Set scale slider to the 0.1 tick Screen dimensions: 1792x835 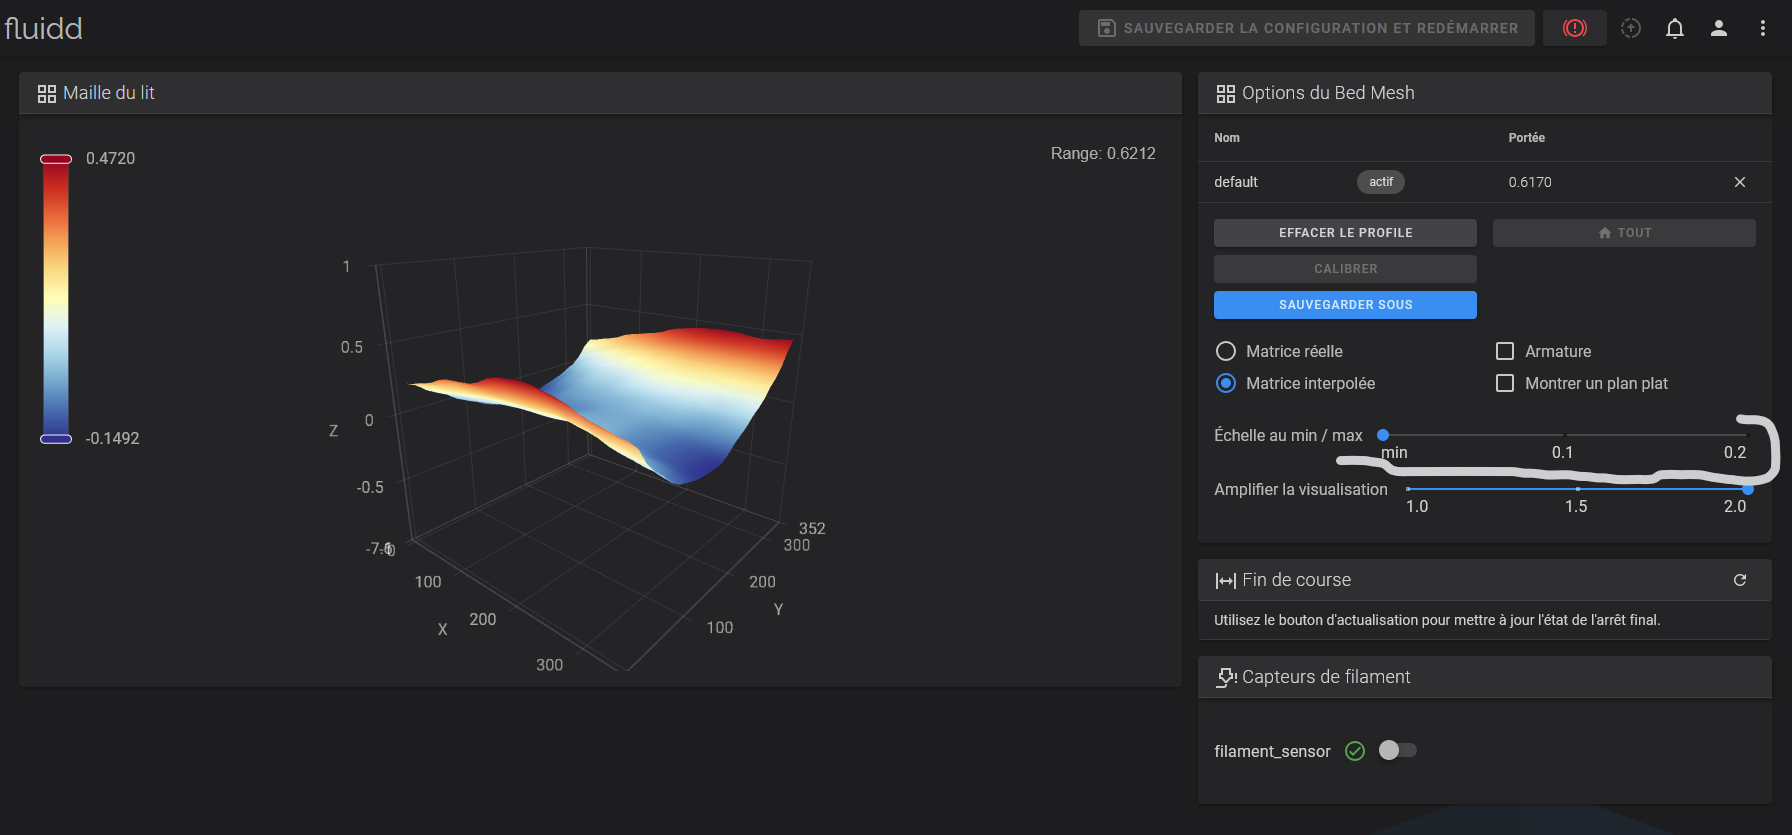pos(1563,435)
